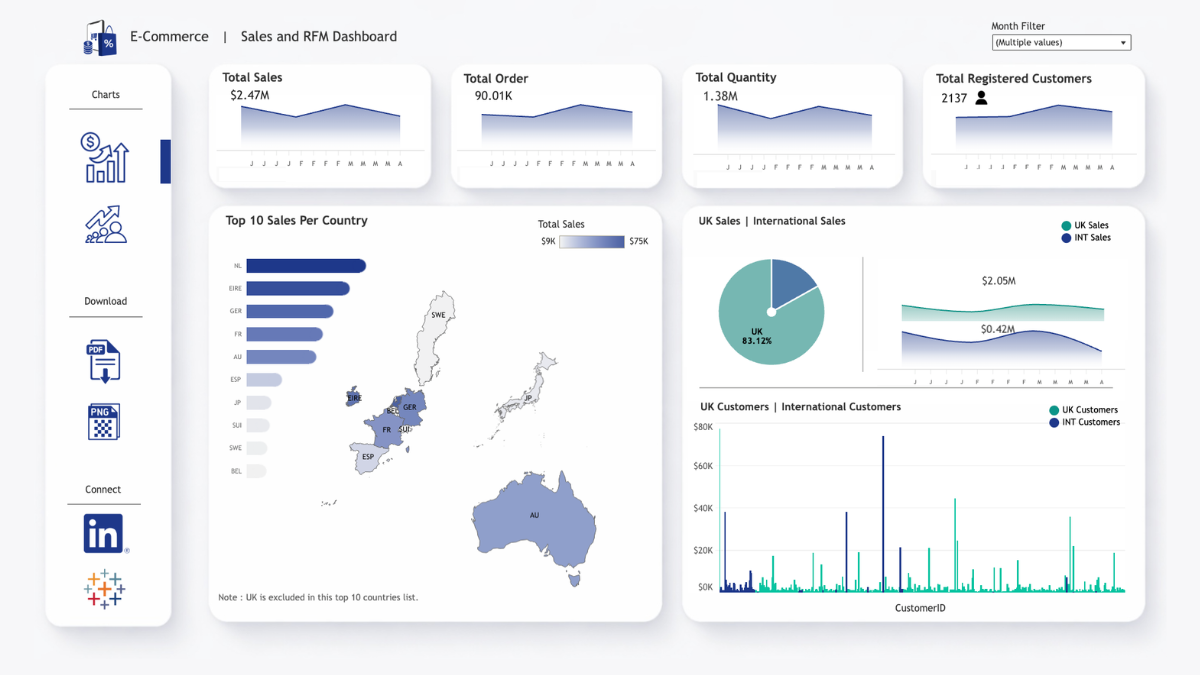The width and height of the screenshot is (1200, 675).
Task: Toggle INT Sales in the legend
Action: [1083, 239]
